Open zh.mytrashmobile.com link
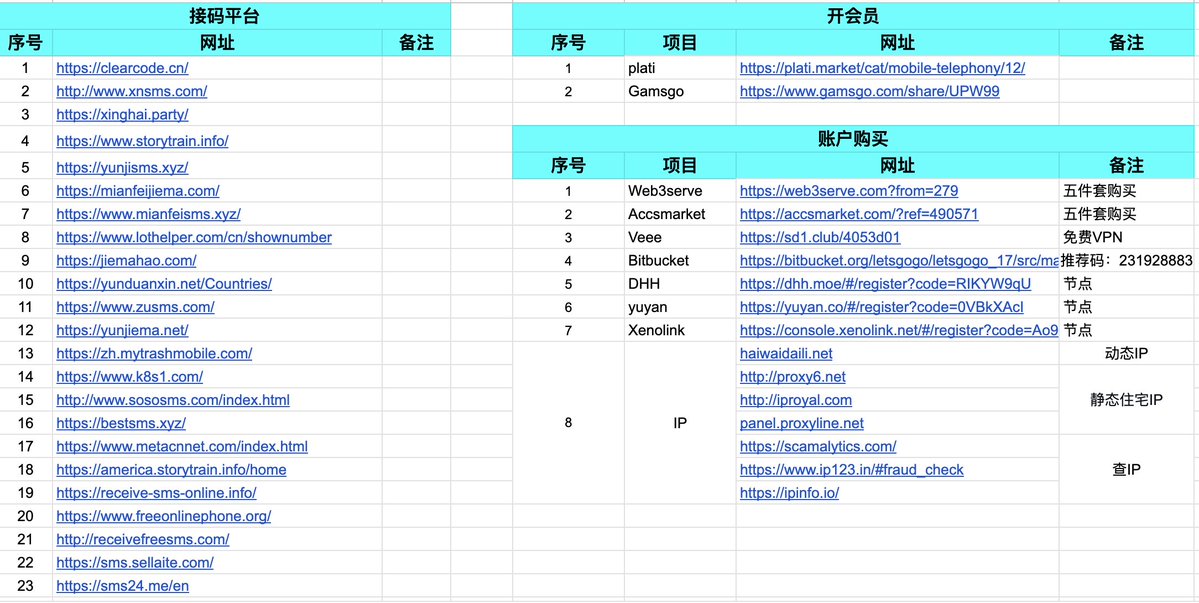This screenshot has height=603, width=1199. point(154,353)
